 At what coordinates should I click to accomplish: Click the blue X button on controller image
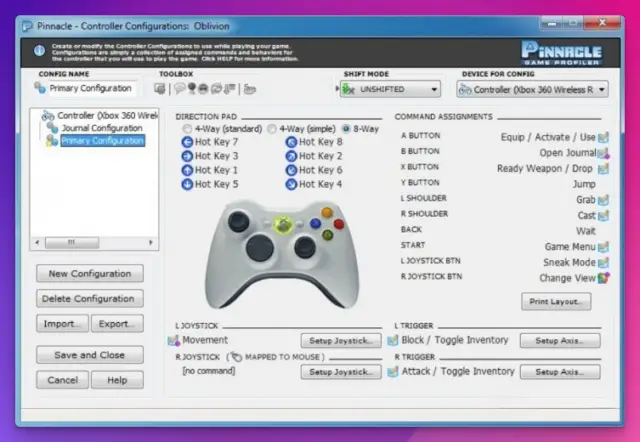[x=315, y=223]
